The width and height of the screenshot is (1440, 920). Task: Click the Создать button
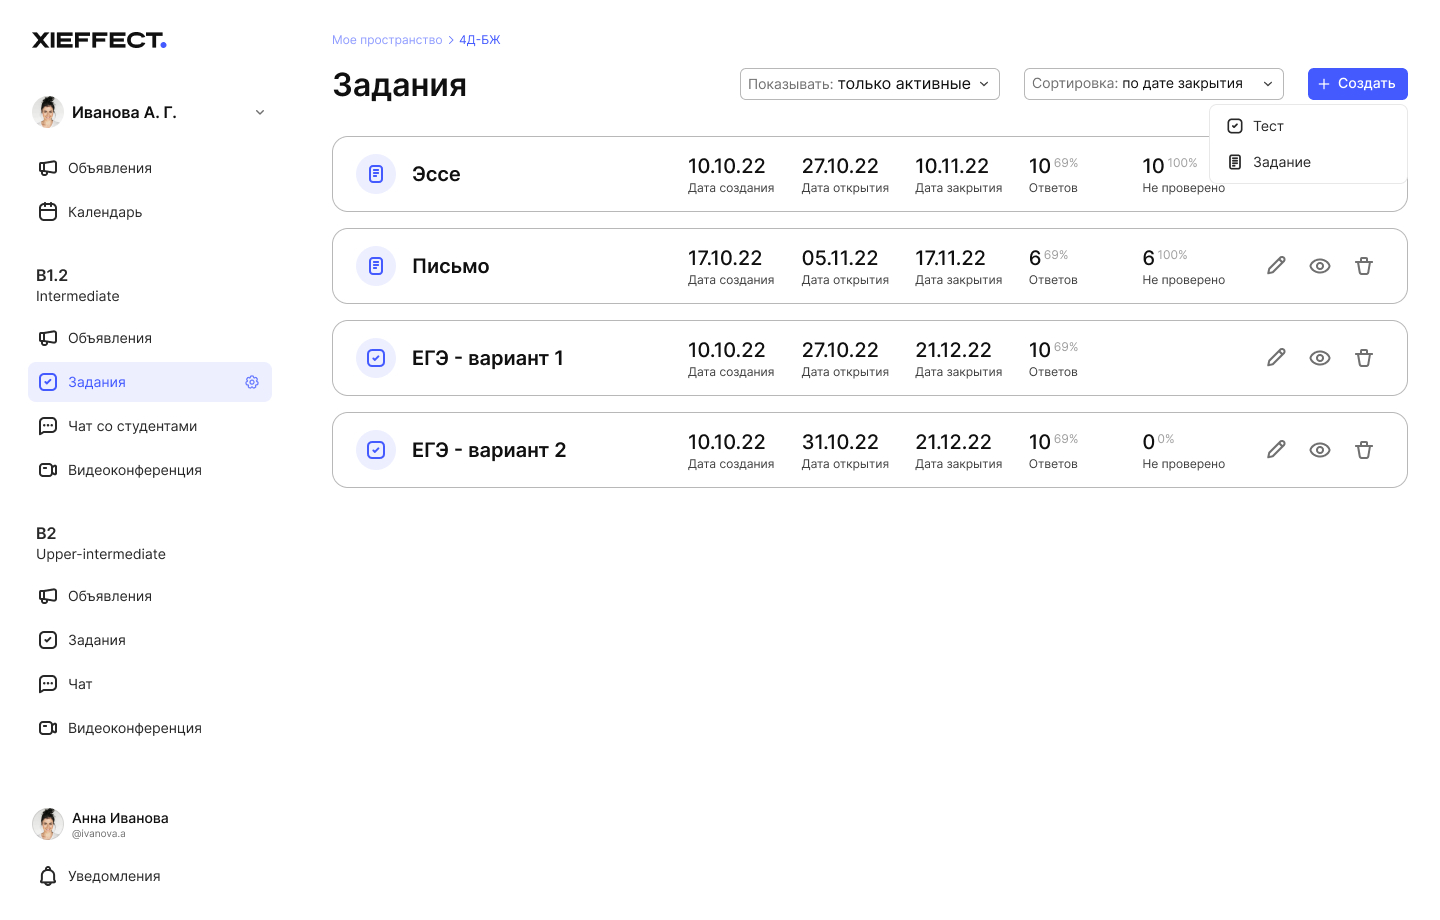(1358, 84)
